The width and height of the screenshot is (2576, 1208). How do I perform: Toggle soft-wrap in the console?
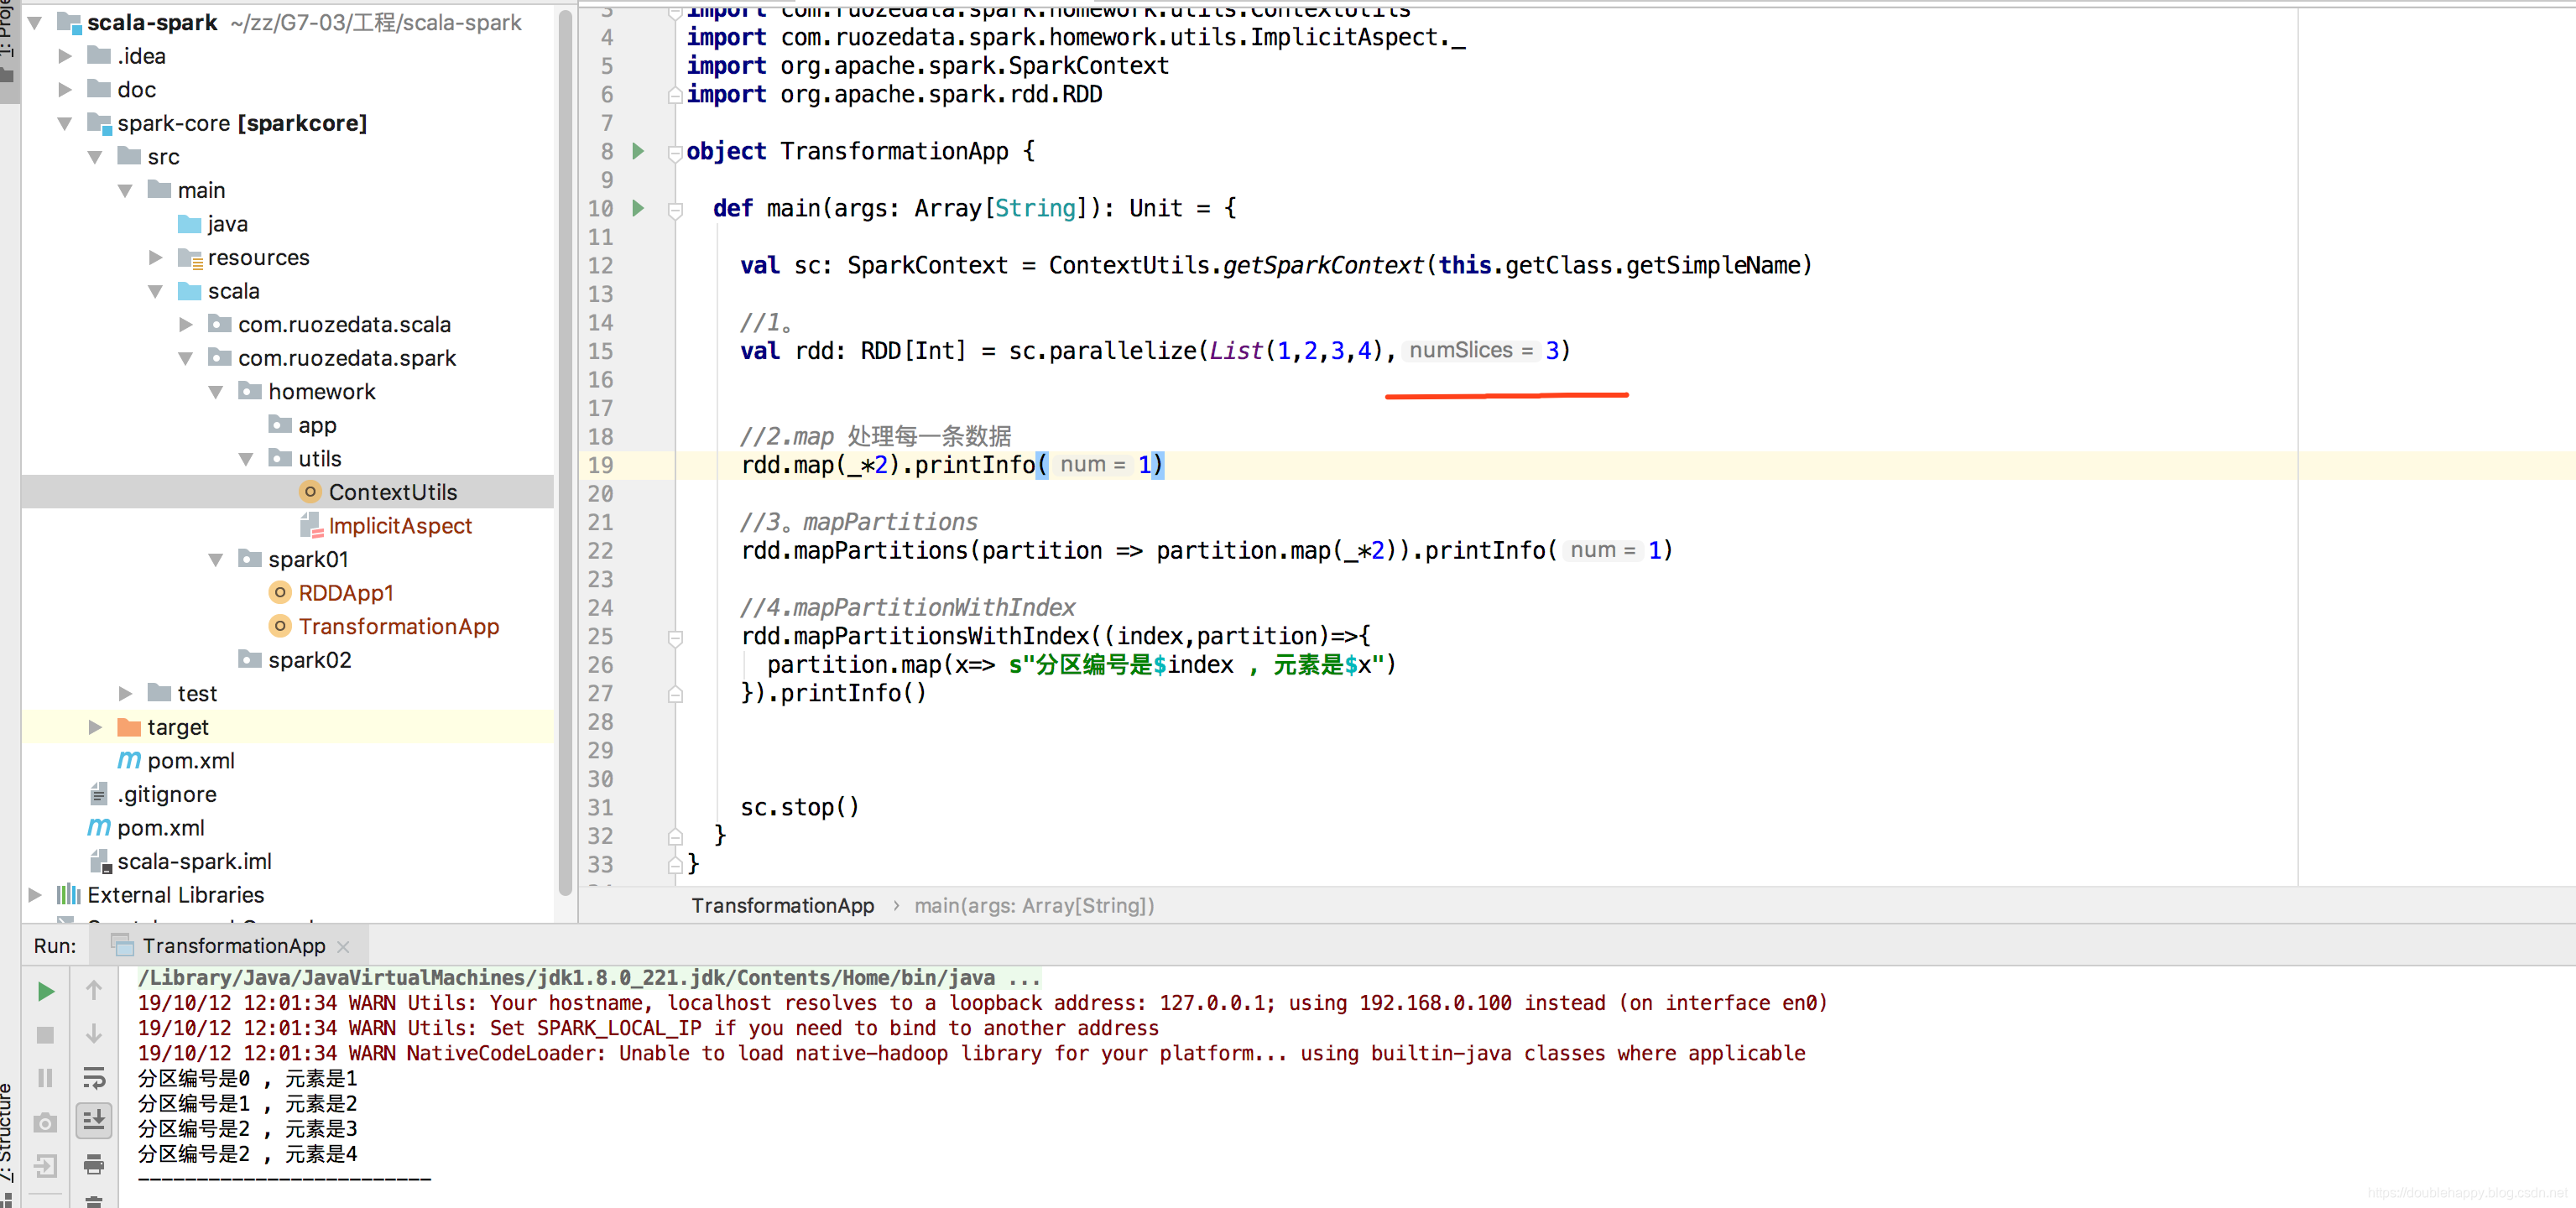[x=94, y=1078]
